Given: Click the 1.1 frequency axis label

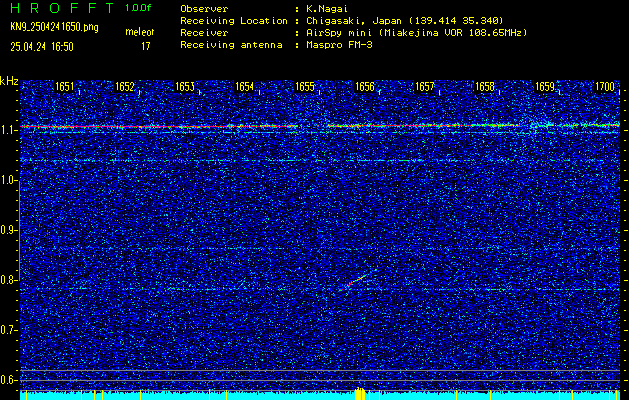Looking at the screenshot, I should point(7,130).
